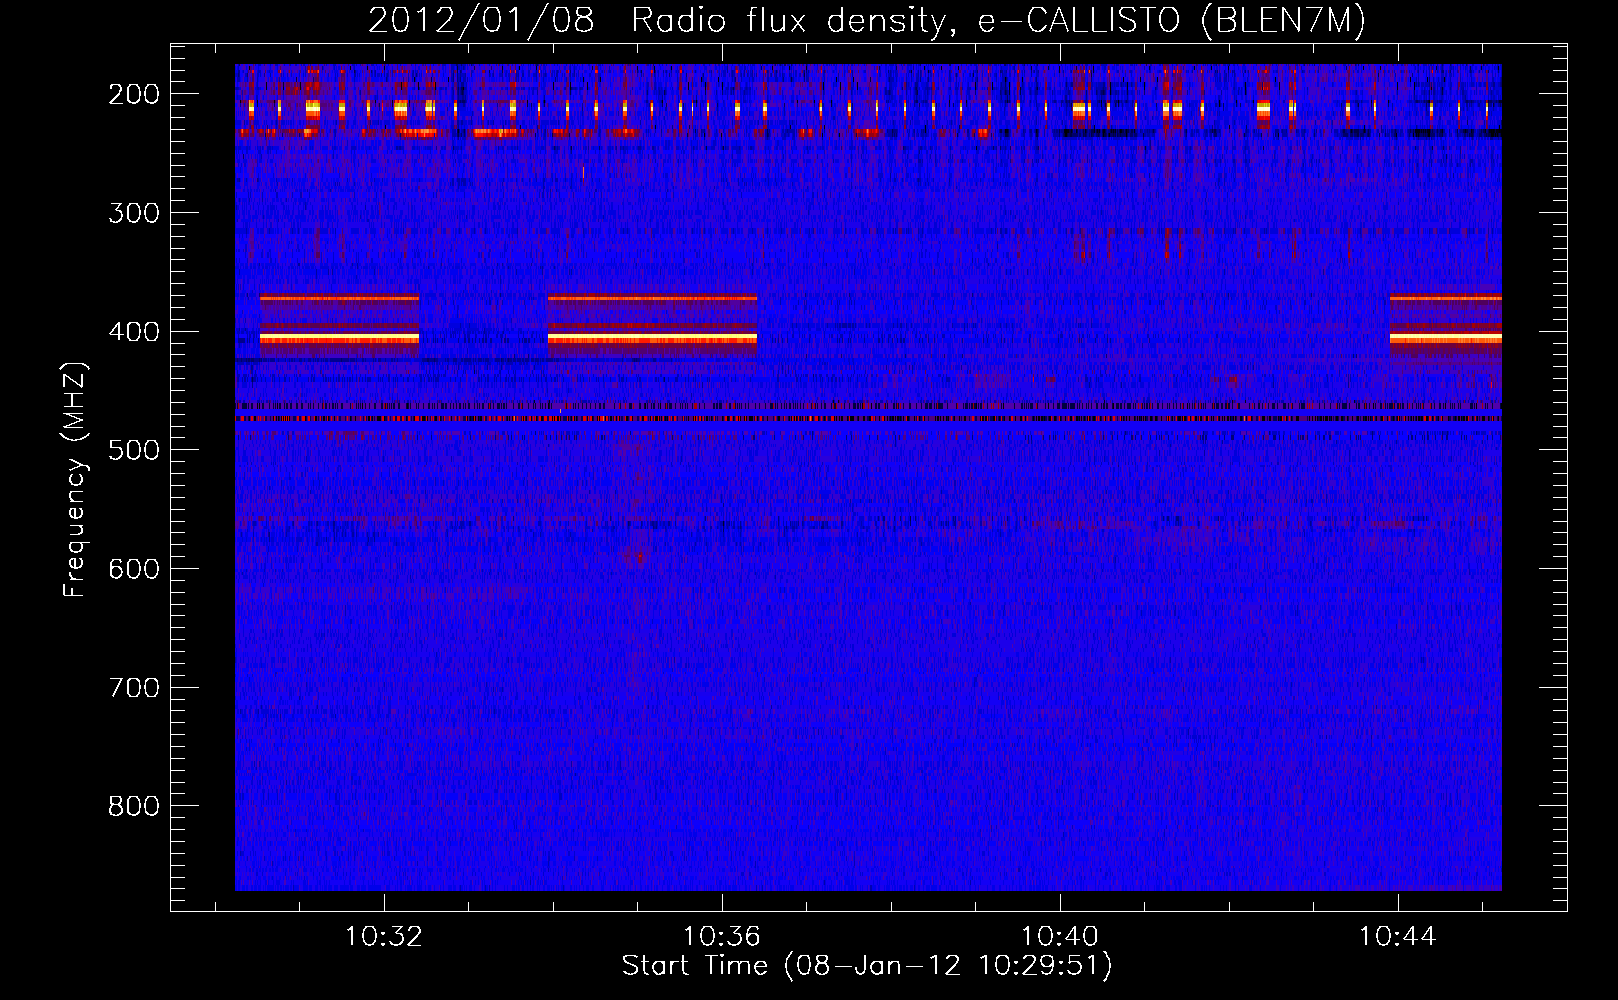The height and width of the screenshot is (1000, 1618).
Task: Click the "Frequency (MHZ)" axis label
Action: pos(75,479)
